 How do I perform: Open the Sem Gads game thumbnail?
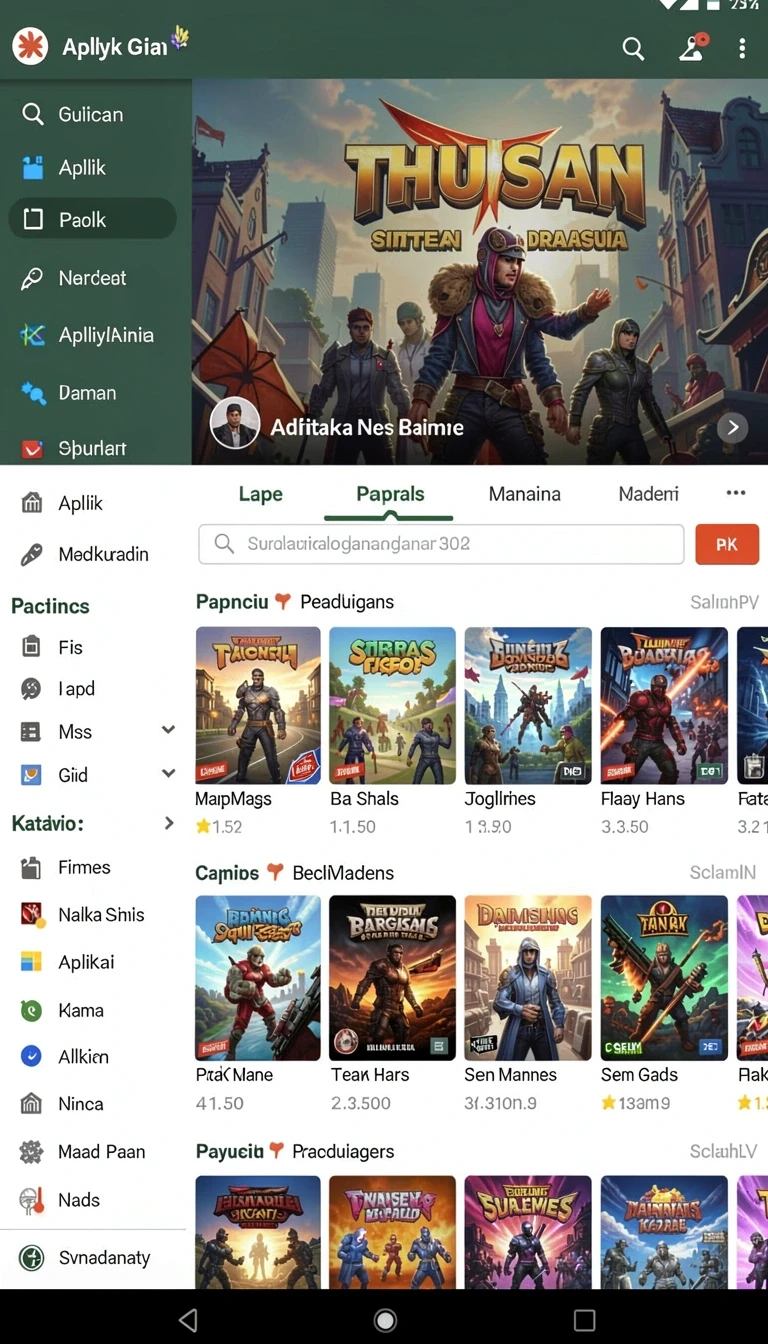(664, 978)
